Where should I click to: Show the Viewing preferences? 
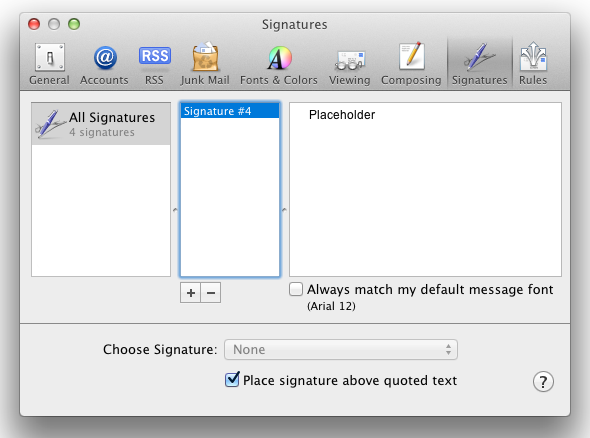coord(350,64)
